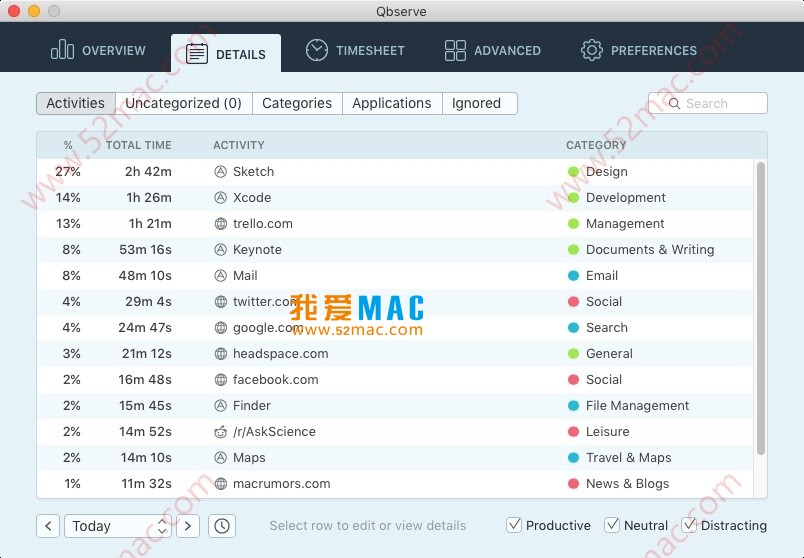Click the Keynote app icon
Viewport: 804px width, 558px height.
[220, 250]
